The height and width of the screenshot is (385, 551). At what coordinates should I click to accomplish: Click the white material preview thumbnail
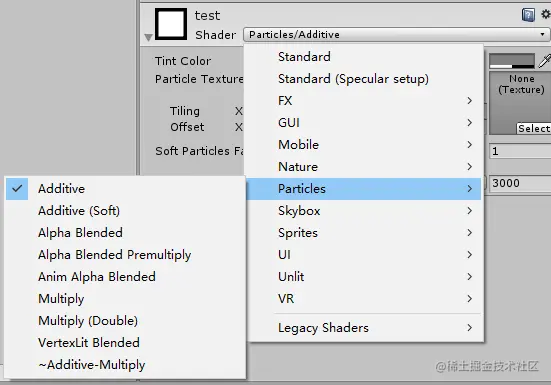point(171,24)
